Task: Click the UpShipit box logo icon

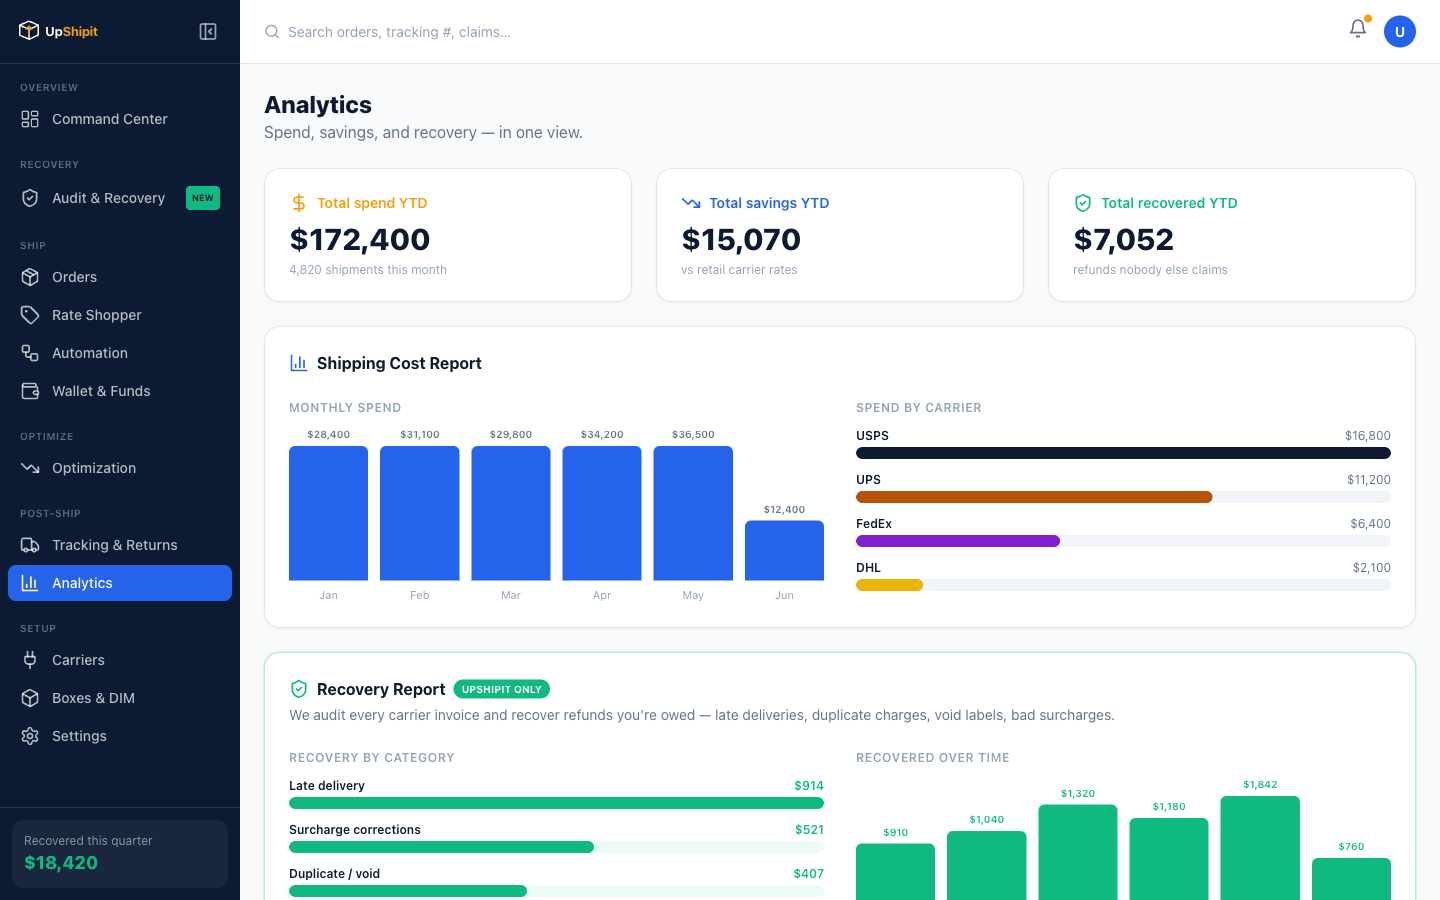Action: tap(29, 31)
